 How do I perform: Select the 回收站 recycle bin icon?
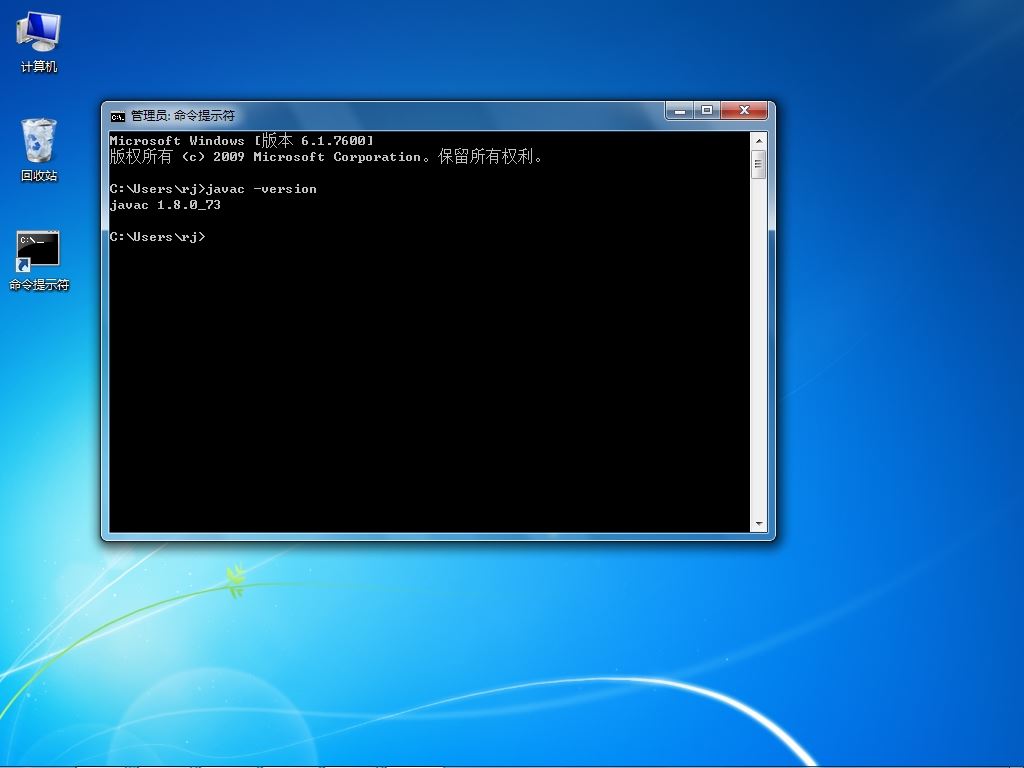click(x=39, y=150)
